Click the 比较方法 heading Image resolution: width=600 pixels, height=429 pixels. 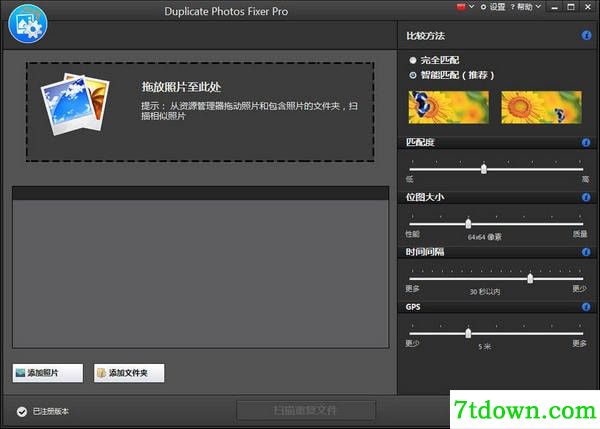click(426, 36)
